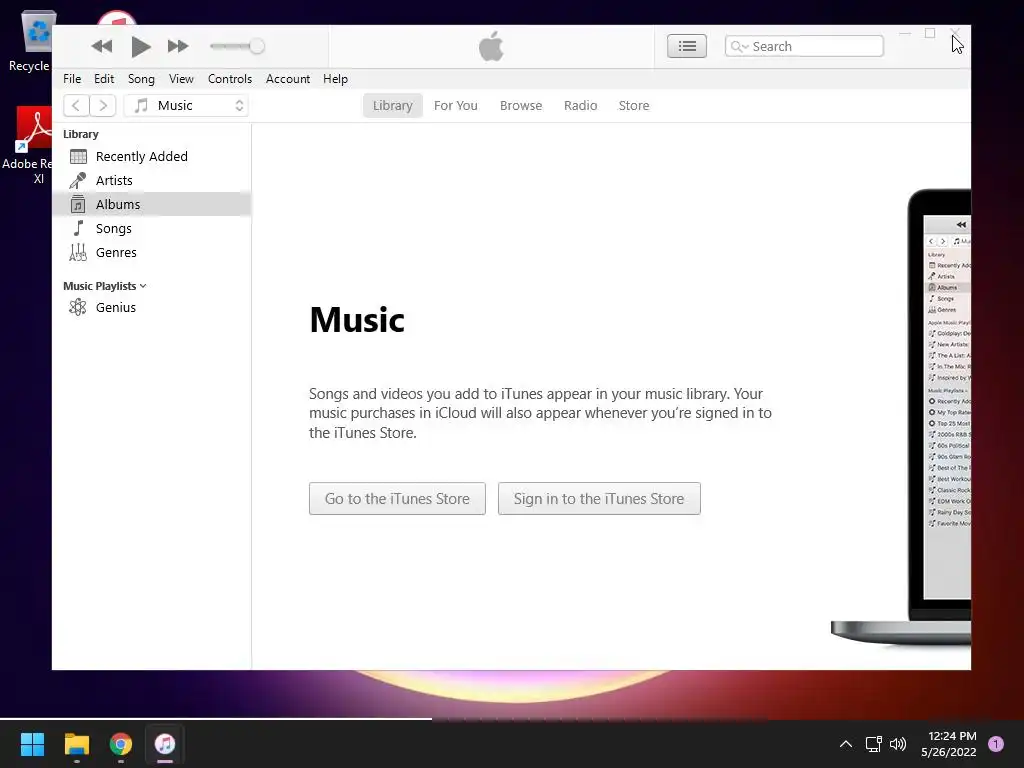This screenshot has width=1024, height=768.
Task: Open the Windows Start menu
Action: click(x=32, y=744)
